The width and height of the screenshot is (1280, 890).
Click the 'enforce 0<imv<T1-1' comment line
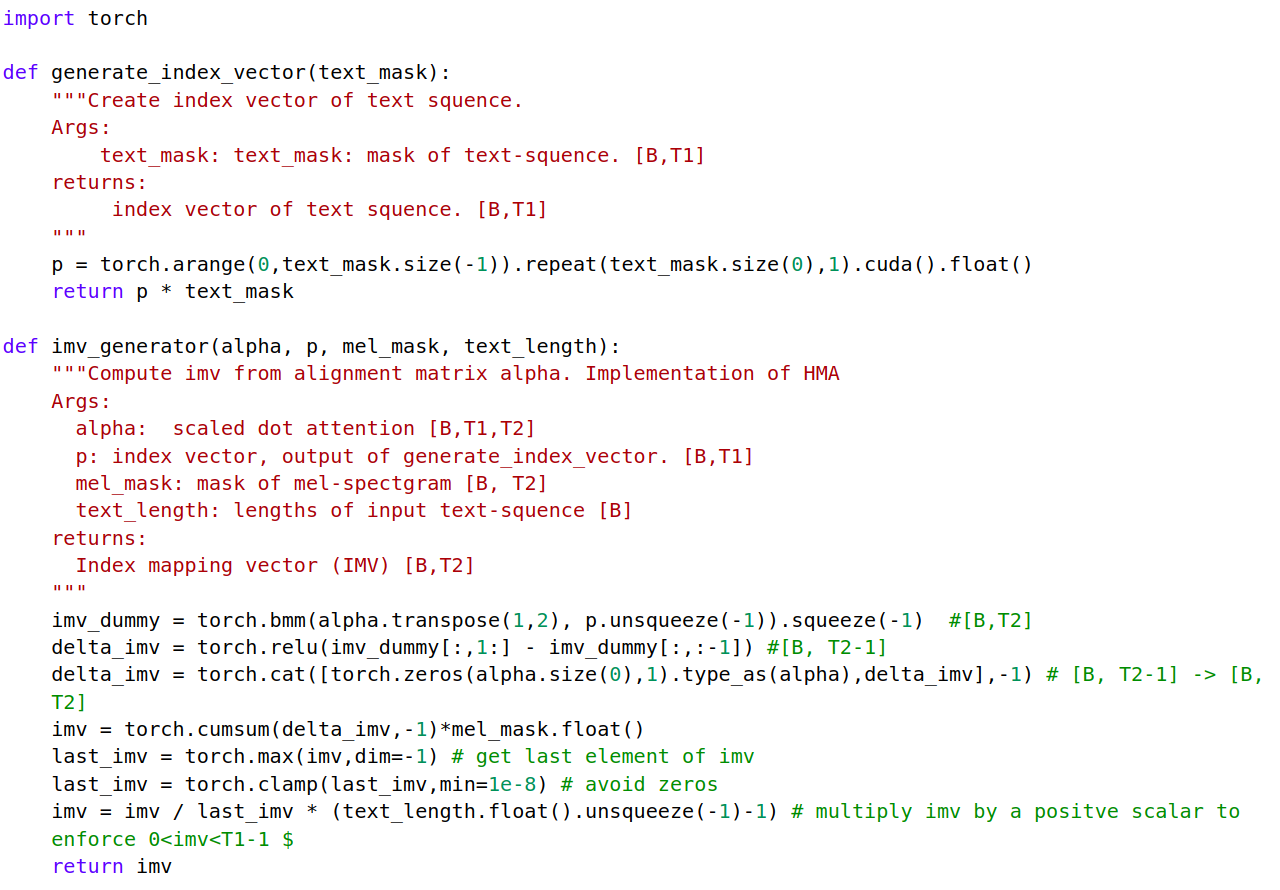tap(173, 839)
